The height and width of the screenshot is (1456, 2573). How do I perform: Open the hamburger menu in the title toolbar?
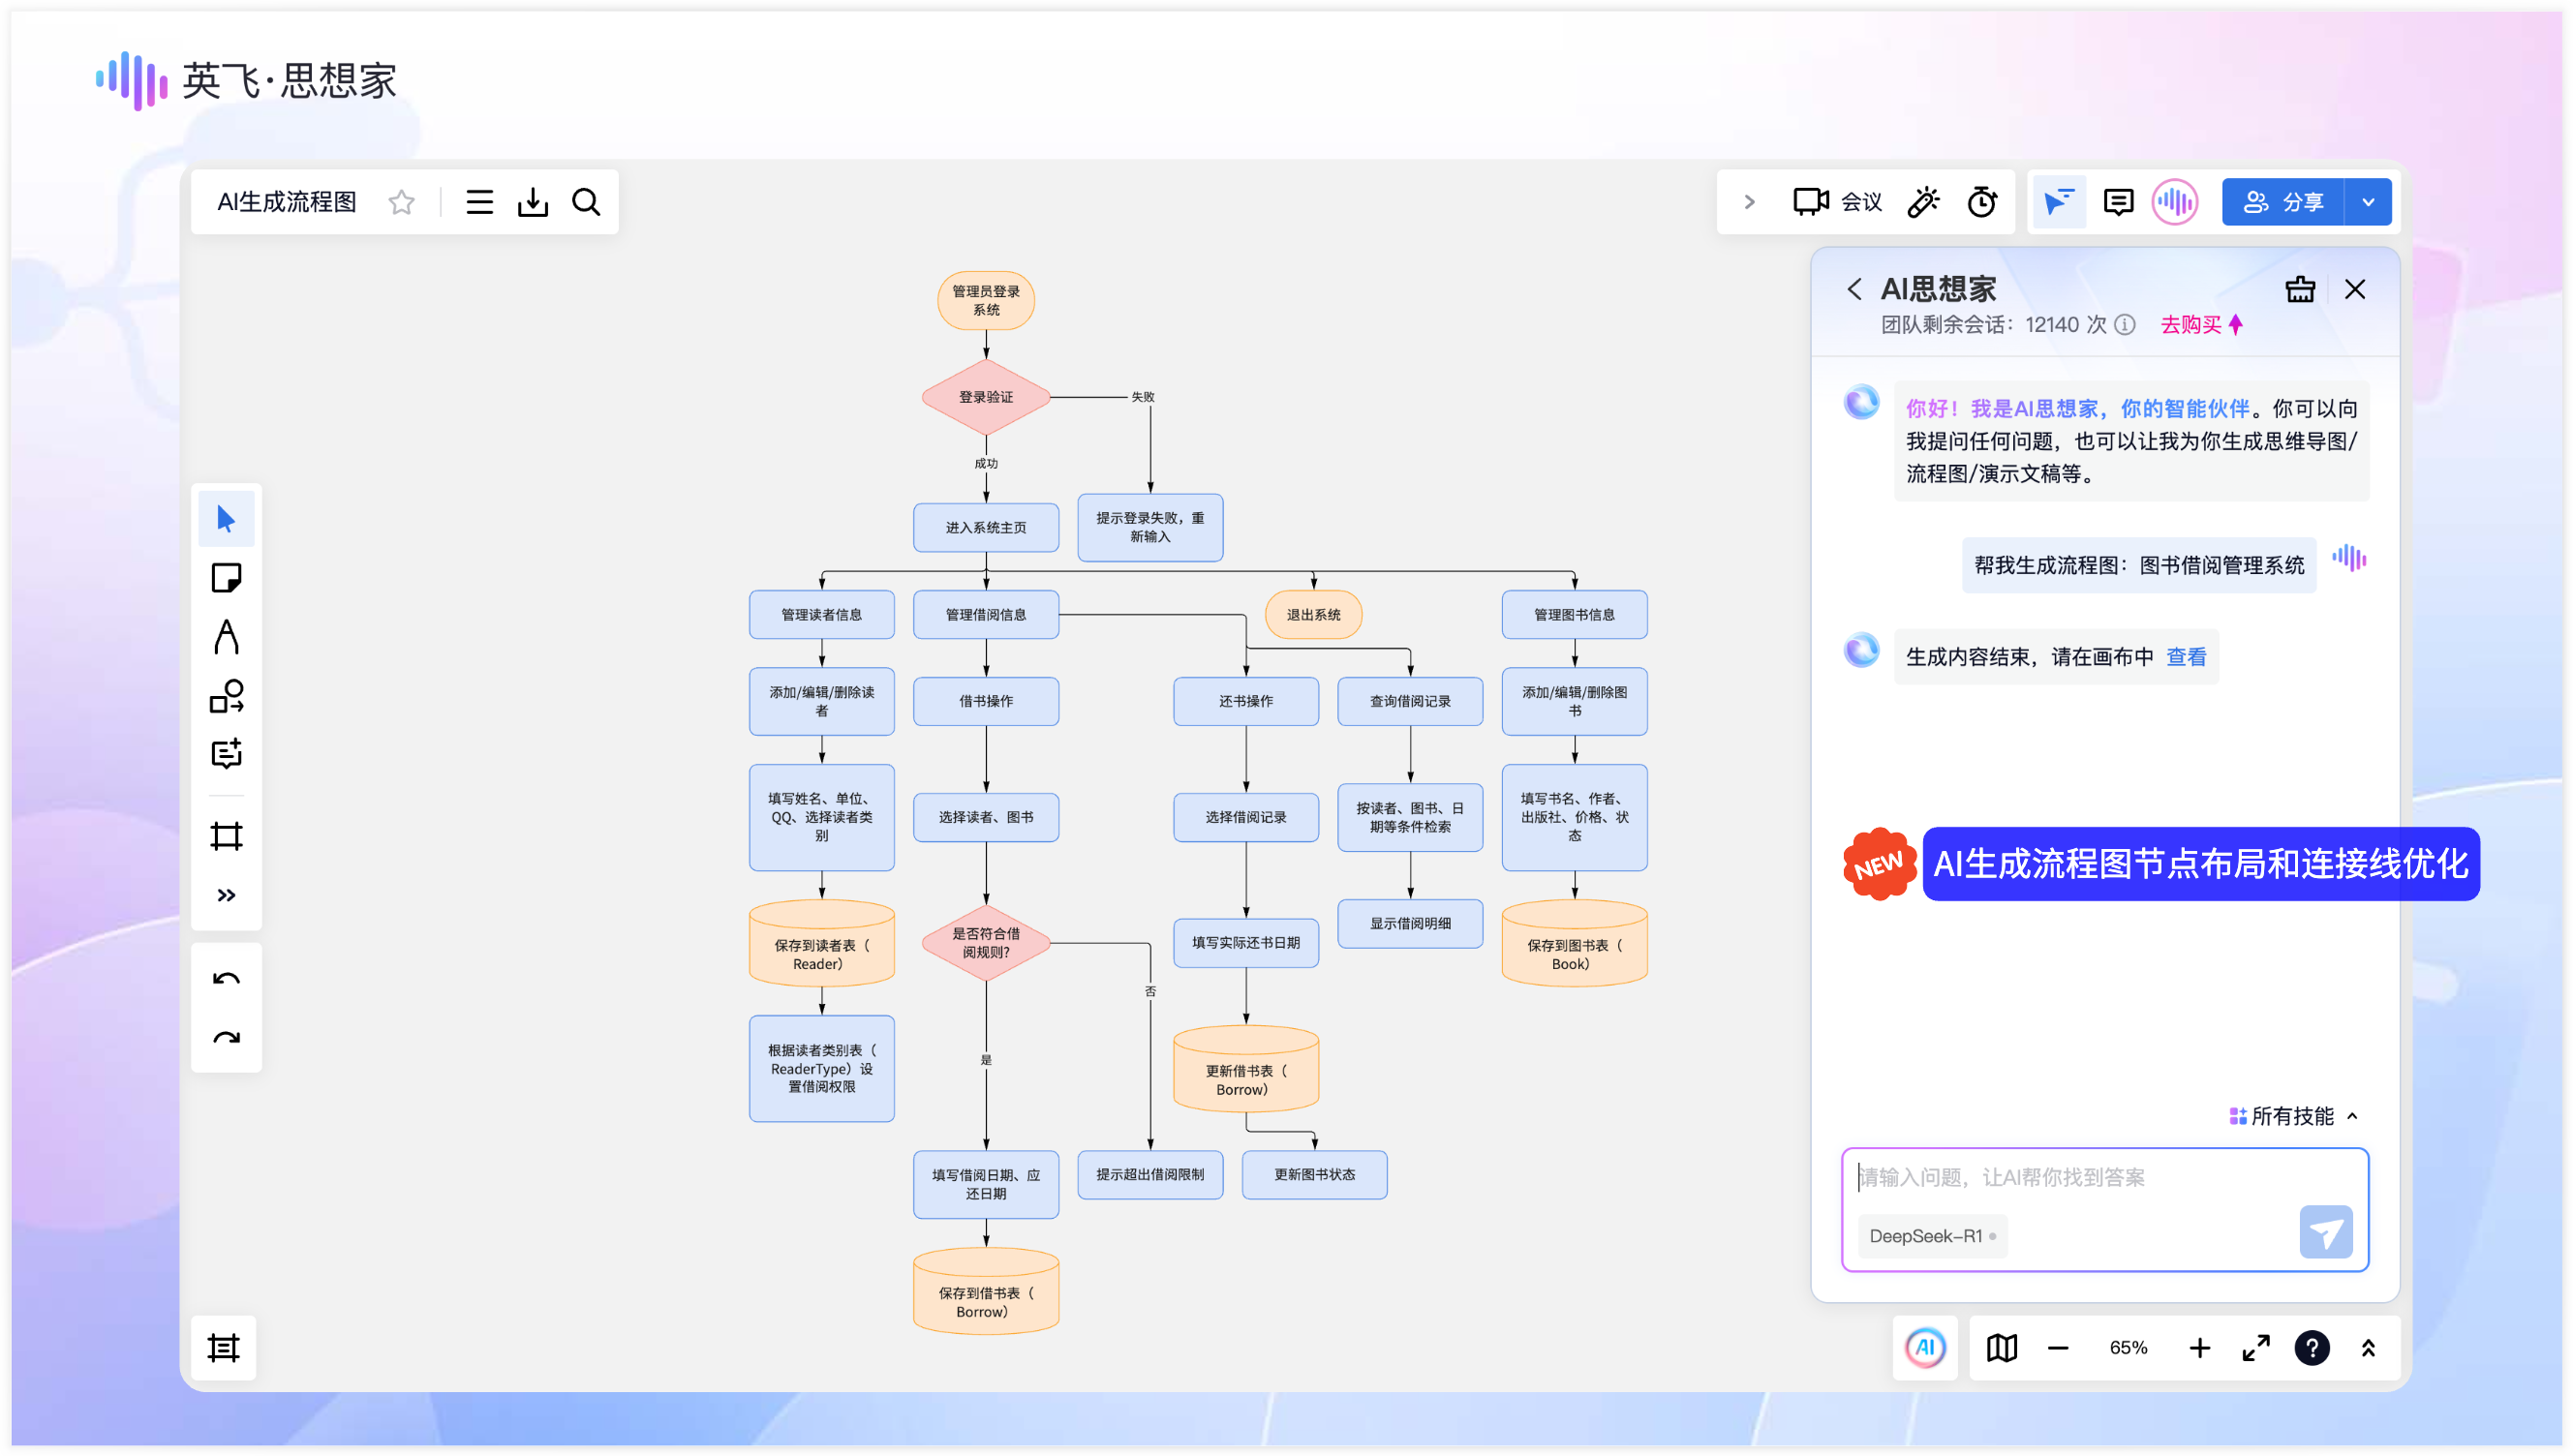point(479,202)
